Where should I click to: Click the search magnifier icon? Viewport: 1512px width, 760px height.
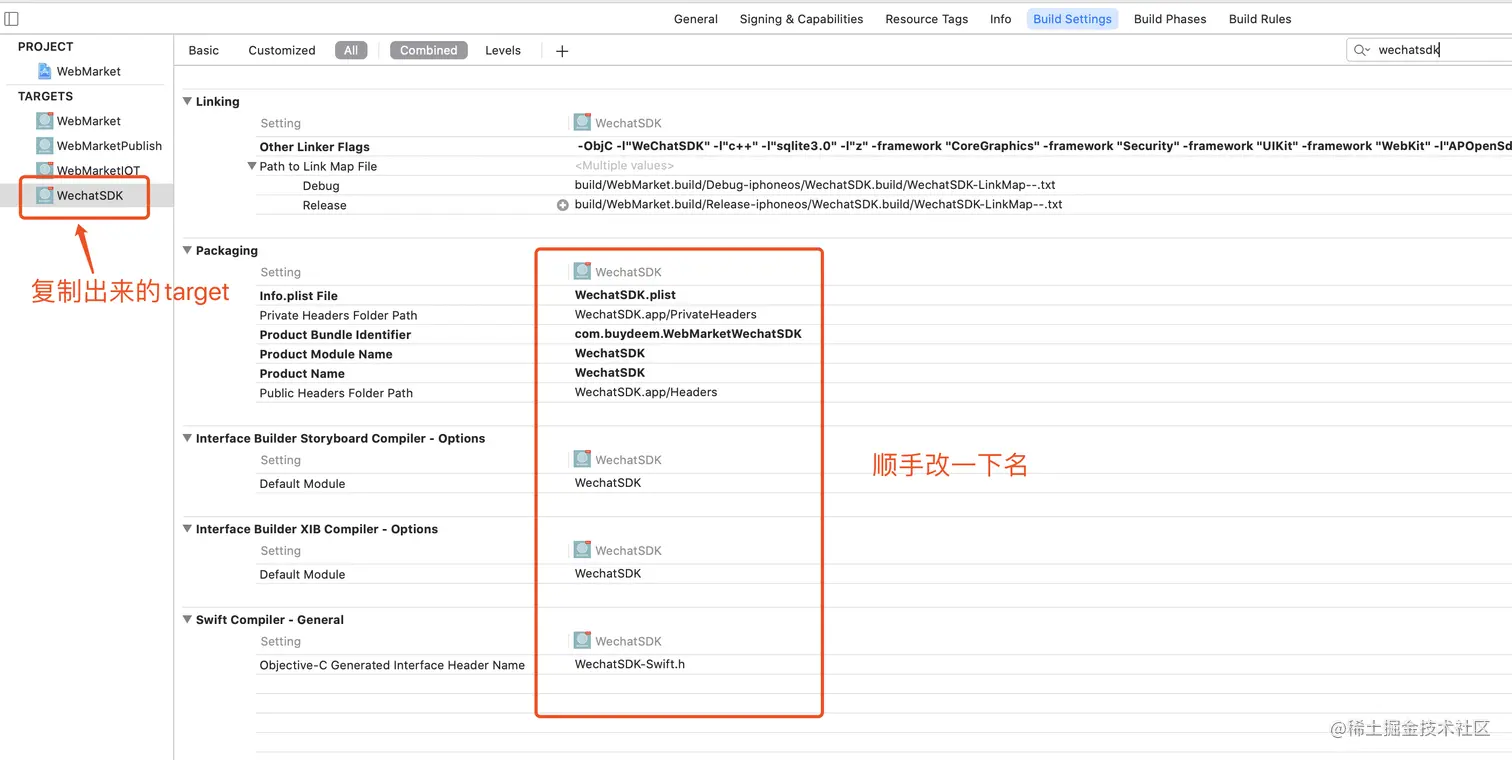[x=1361, y=50]
